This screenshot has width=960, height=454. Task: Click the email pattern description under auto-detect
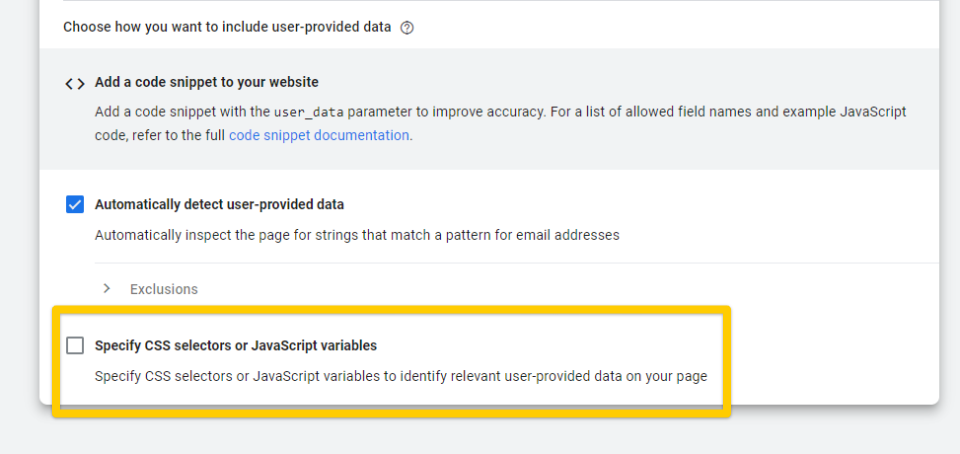(x=357, y=235)
